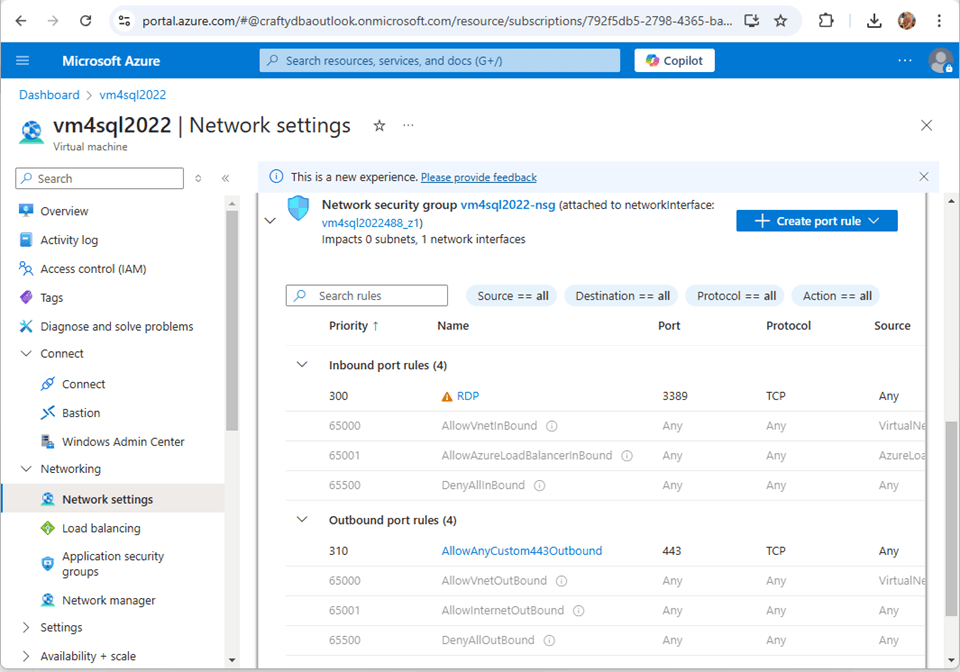
Task: Open the vm4sql2022-nsg security group link
Action: (507, 205)
